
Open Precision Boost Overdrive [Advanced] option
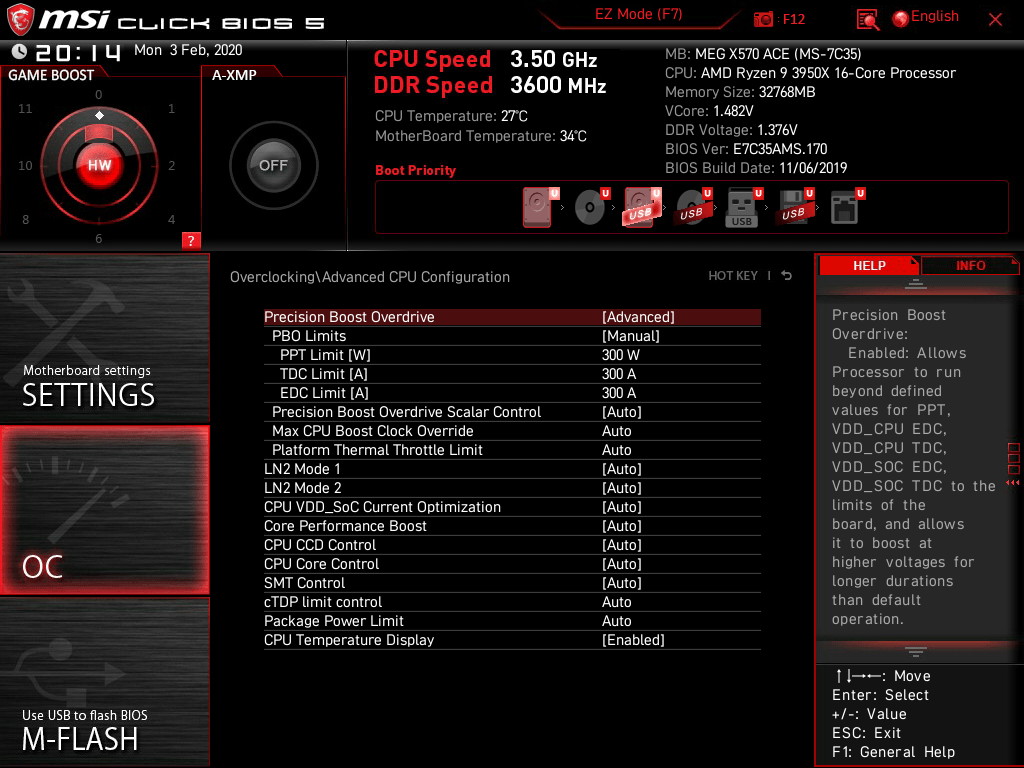tap(512, 317)
